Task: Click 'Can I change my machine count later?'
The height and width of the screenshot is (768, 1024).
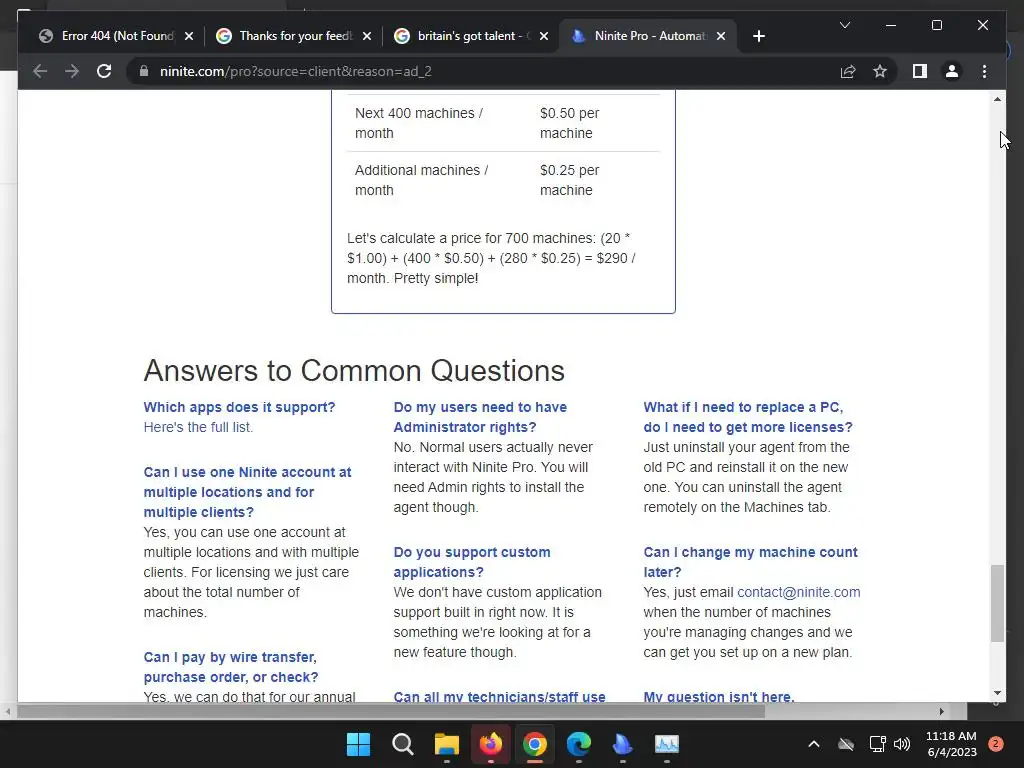Action: (x=750, y=562)
